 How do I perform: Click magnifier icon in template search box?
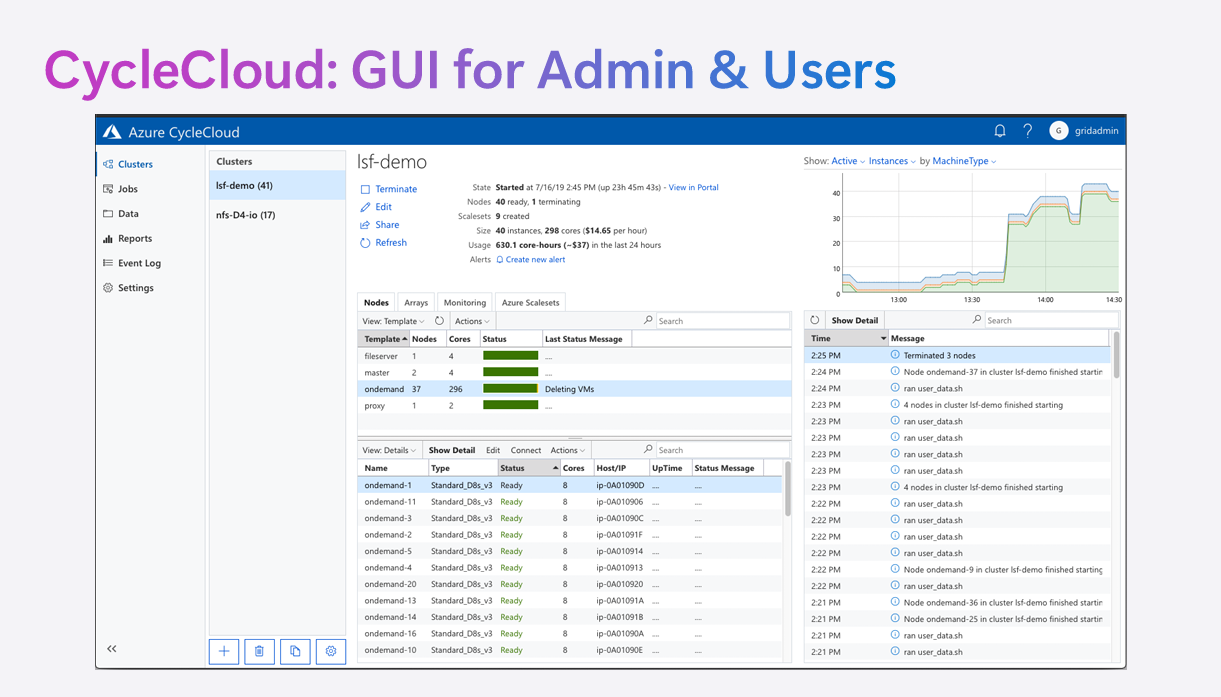[648, 321]
